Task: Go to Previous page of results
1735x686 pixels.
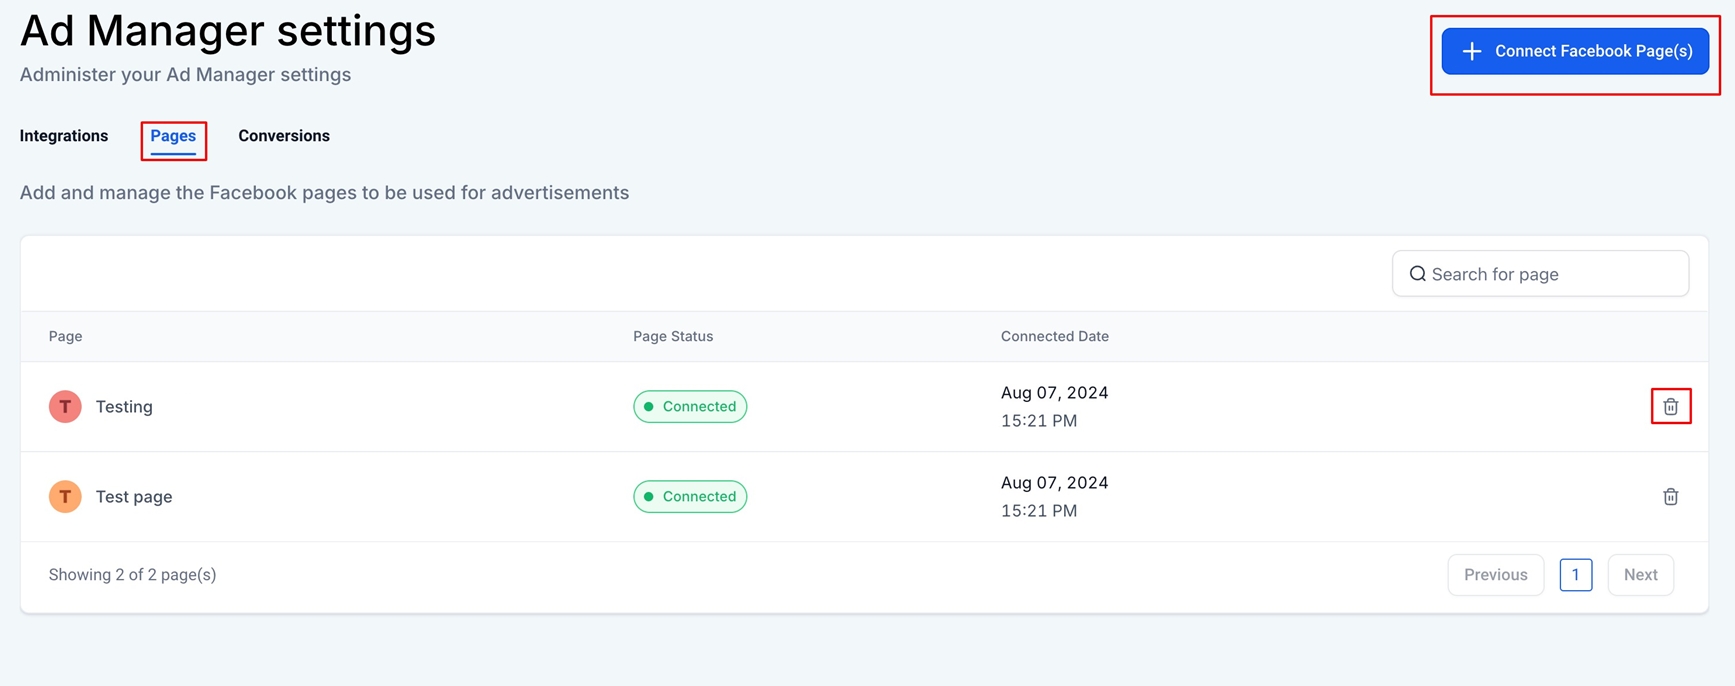Action: 1495,575
